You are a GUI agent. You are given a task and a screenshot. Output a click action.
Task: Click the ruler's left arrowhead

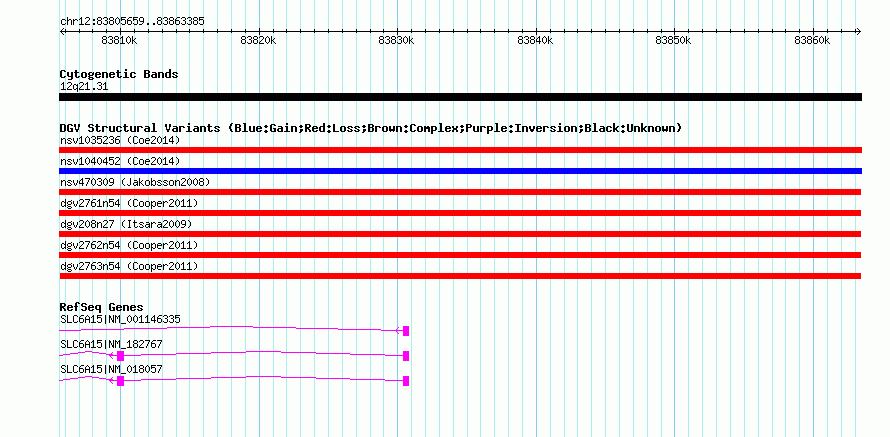(x=62, y=32)
